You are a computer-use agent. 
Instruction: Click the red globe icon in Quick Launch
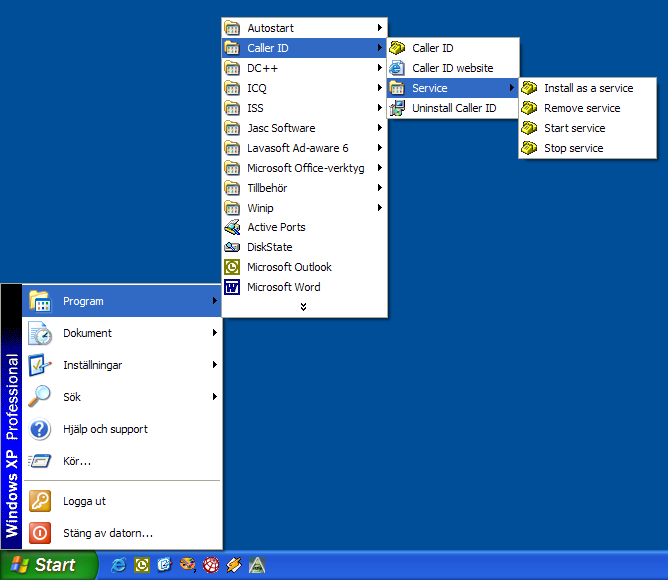coord(211,566)
